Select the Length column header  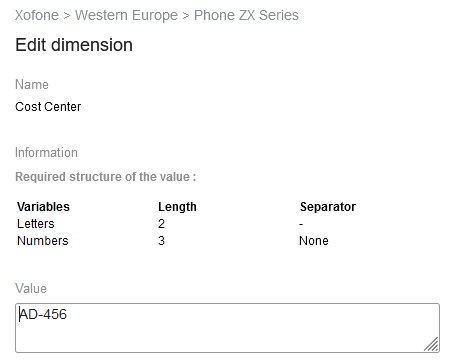click(177, 207)
